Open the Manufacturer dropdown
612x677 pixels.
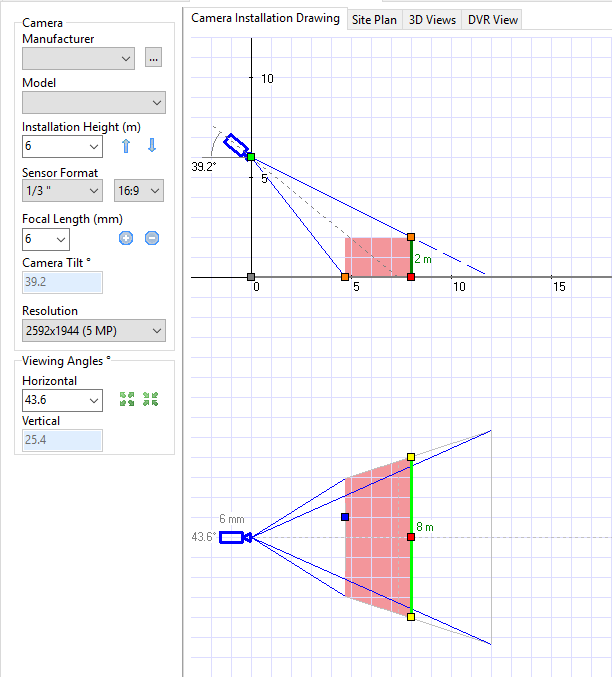coord(78,58)
